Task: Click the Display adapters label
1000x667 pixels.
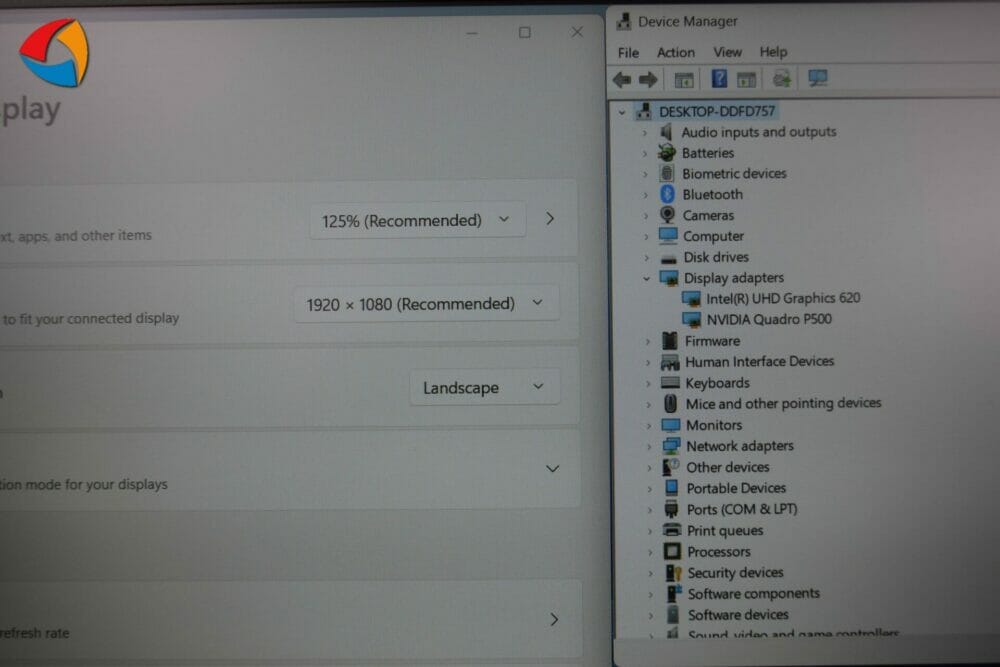Action: [733, 277]
